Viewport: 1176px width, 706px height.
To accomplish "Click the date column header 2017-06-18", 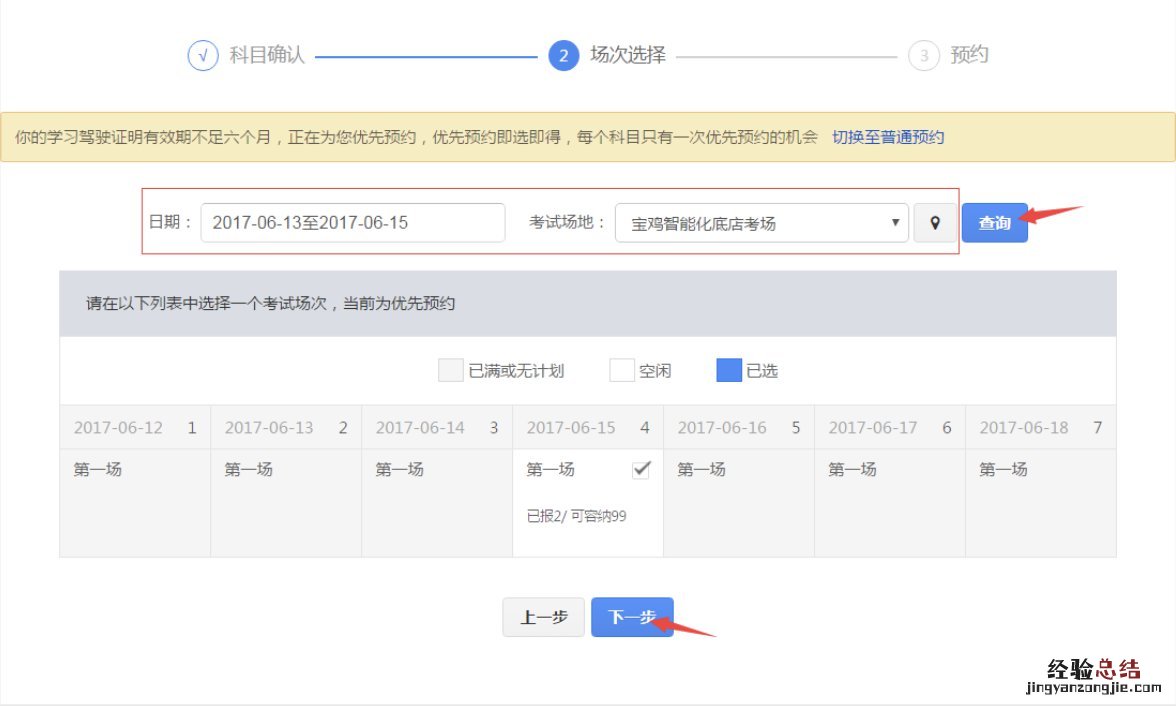I will [x=1024, y=427].
